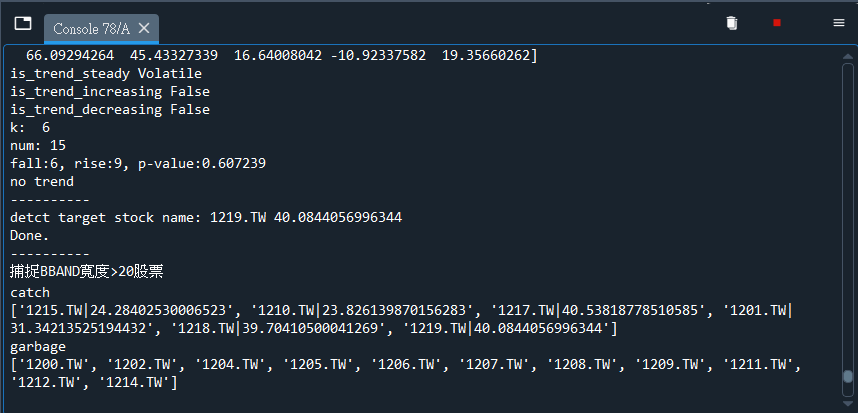
Task: Click the empty scrollbar track above thumb
Action: (848, 216)
